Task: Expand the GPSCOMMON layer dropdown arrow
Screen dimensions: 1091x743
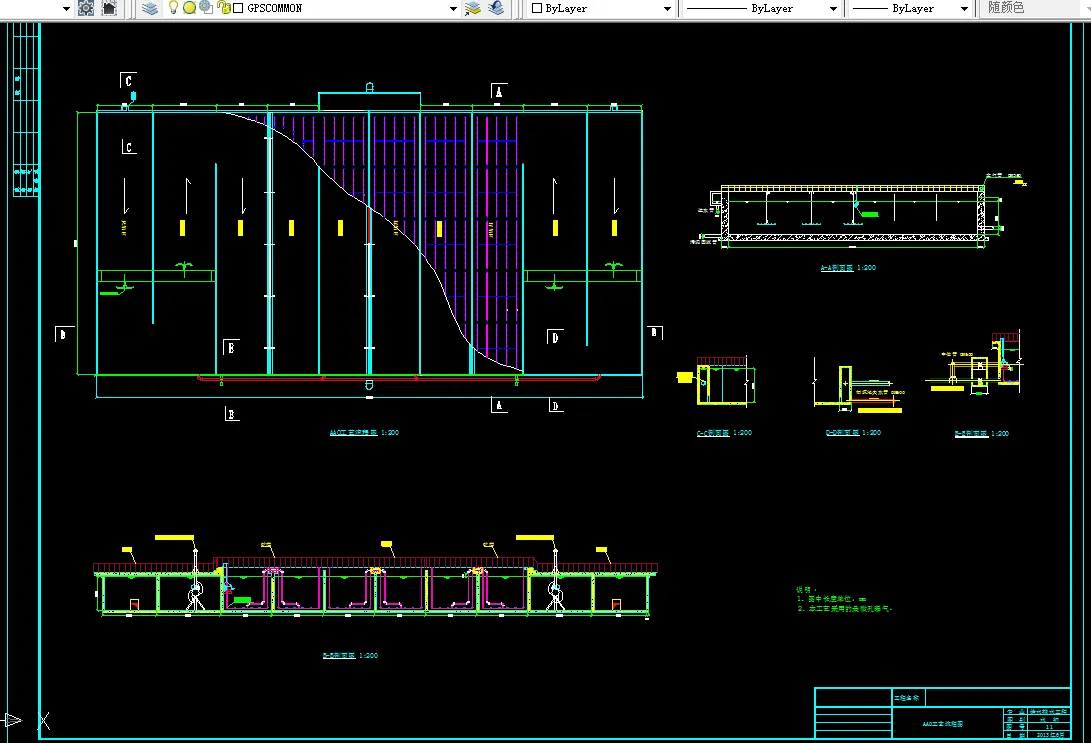Action: (x=454, y=9)
